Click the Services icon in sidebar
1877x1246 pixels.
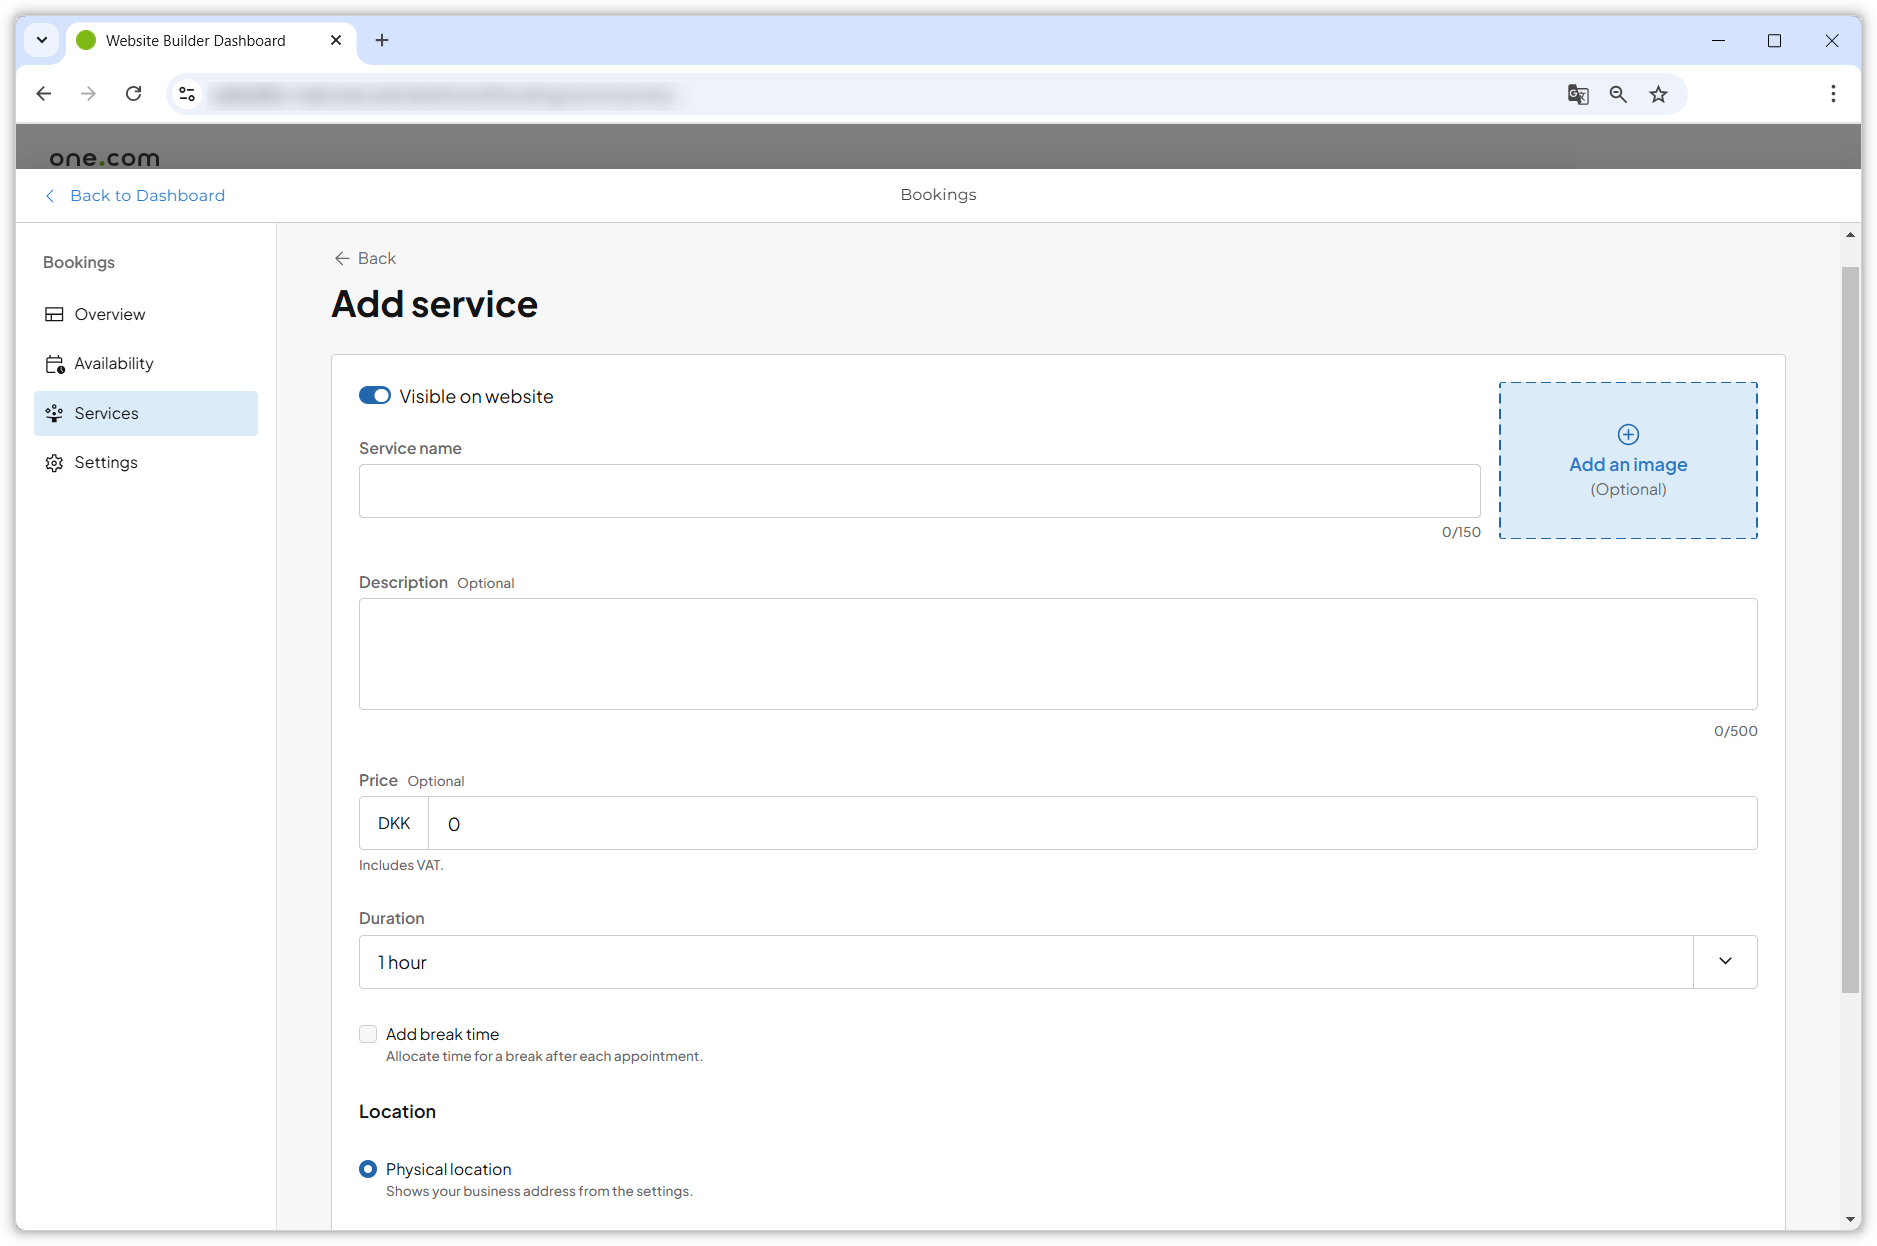54,413
